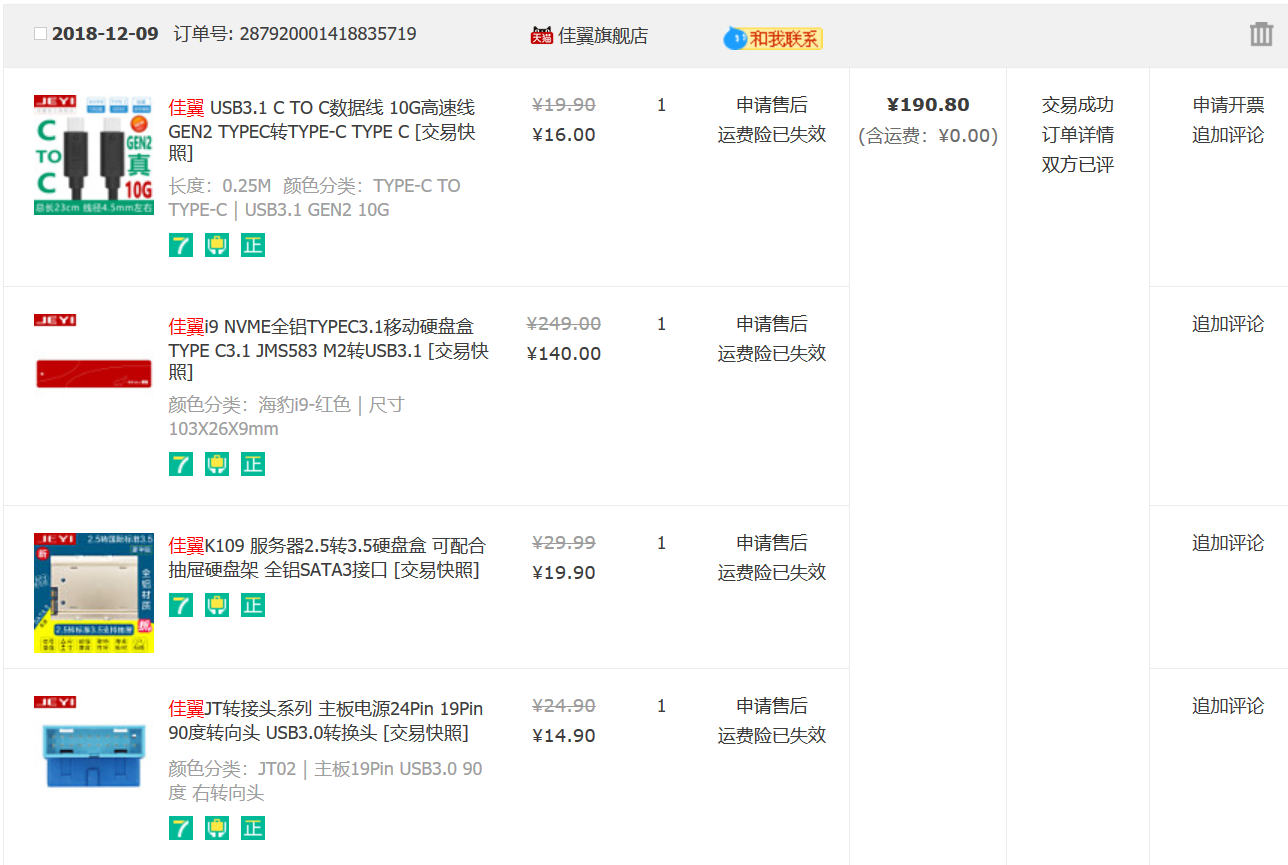
Task: Click 运费险已失效 in the JT adapter row
Action: pos(772,735)
